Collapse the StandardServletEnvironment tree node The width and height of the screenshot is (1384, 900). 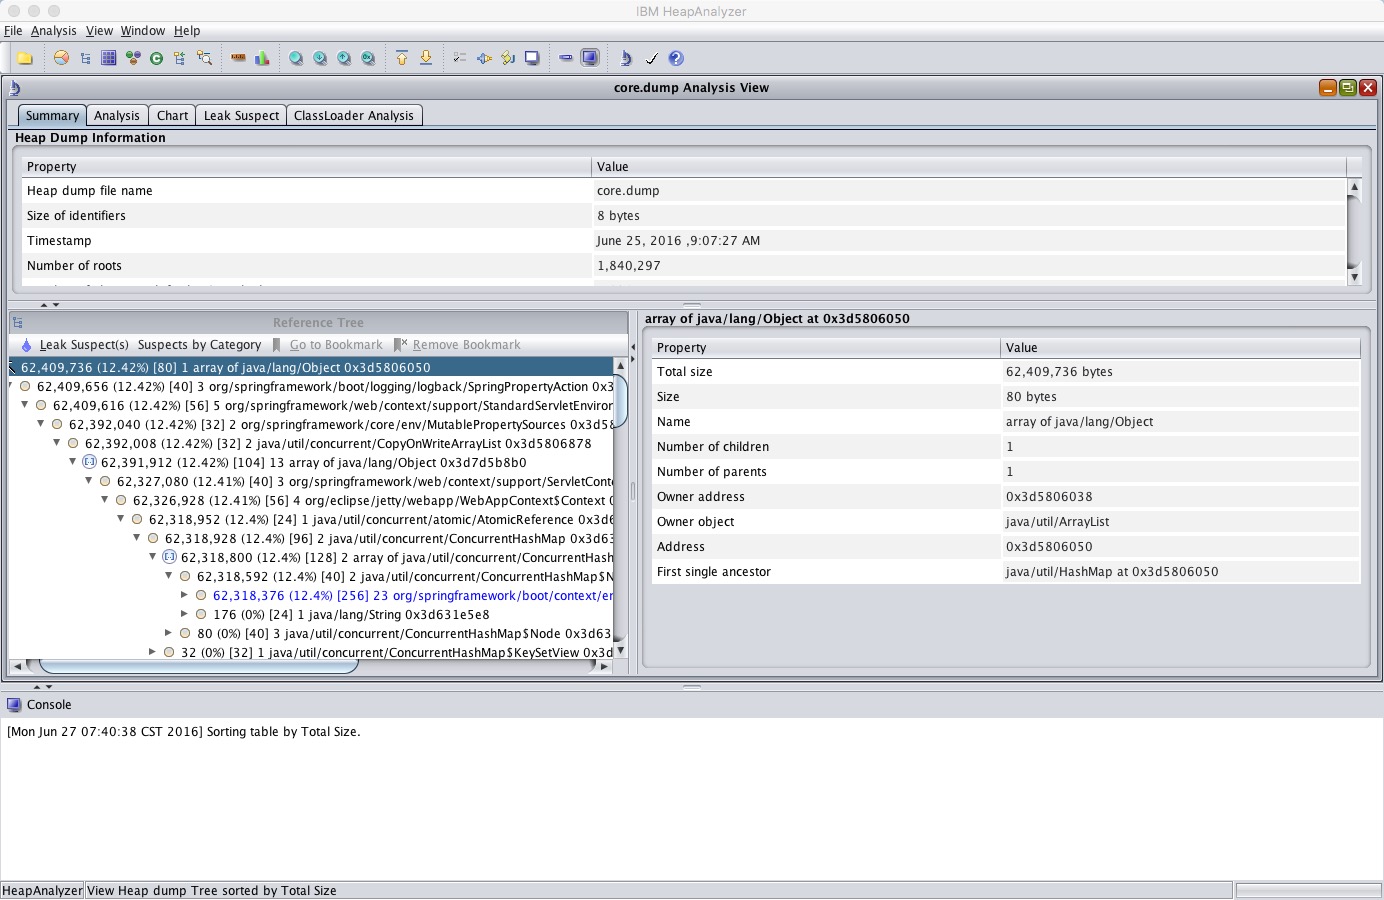point(25,405)
